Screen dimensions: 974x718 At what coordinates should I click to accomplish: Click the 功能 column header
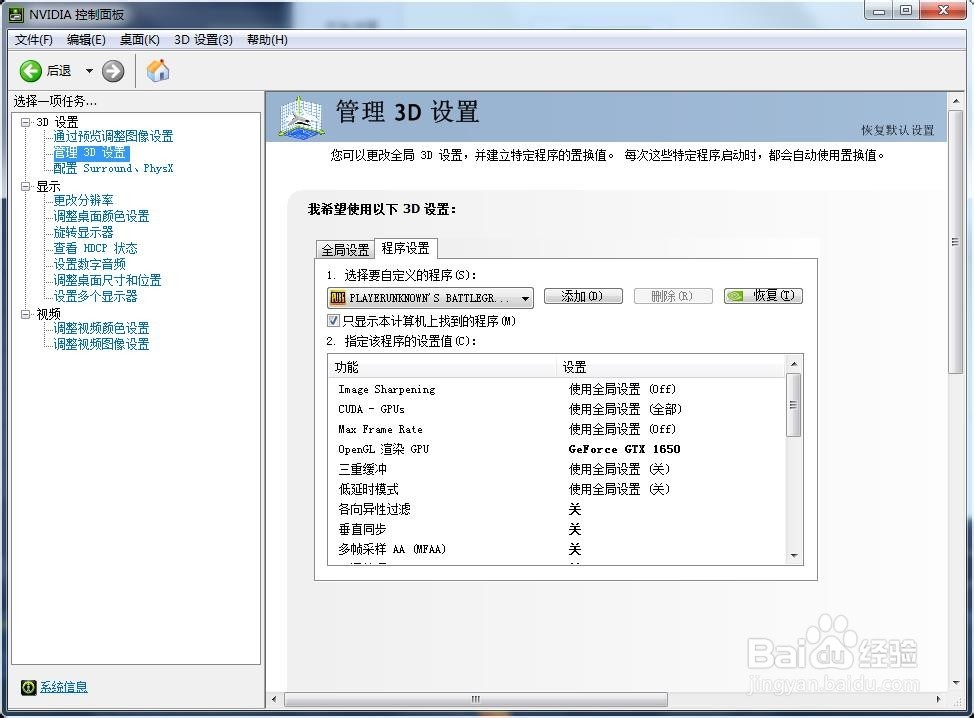click(x=442, y=367)
